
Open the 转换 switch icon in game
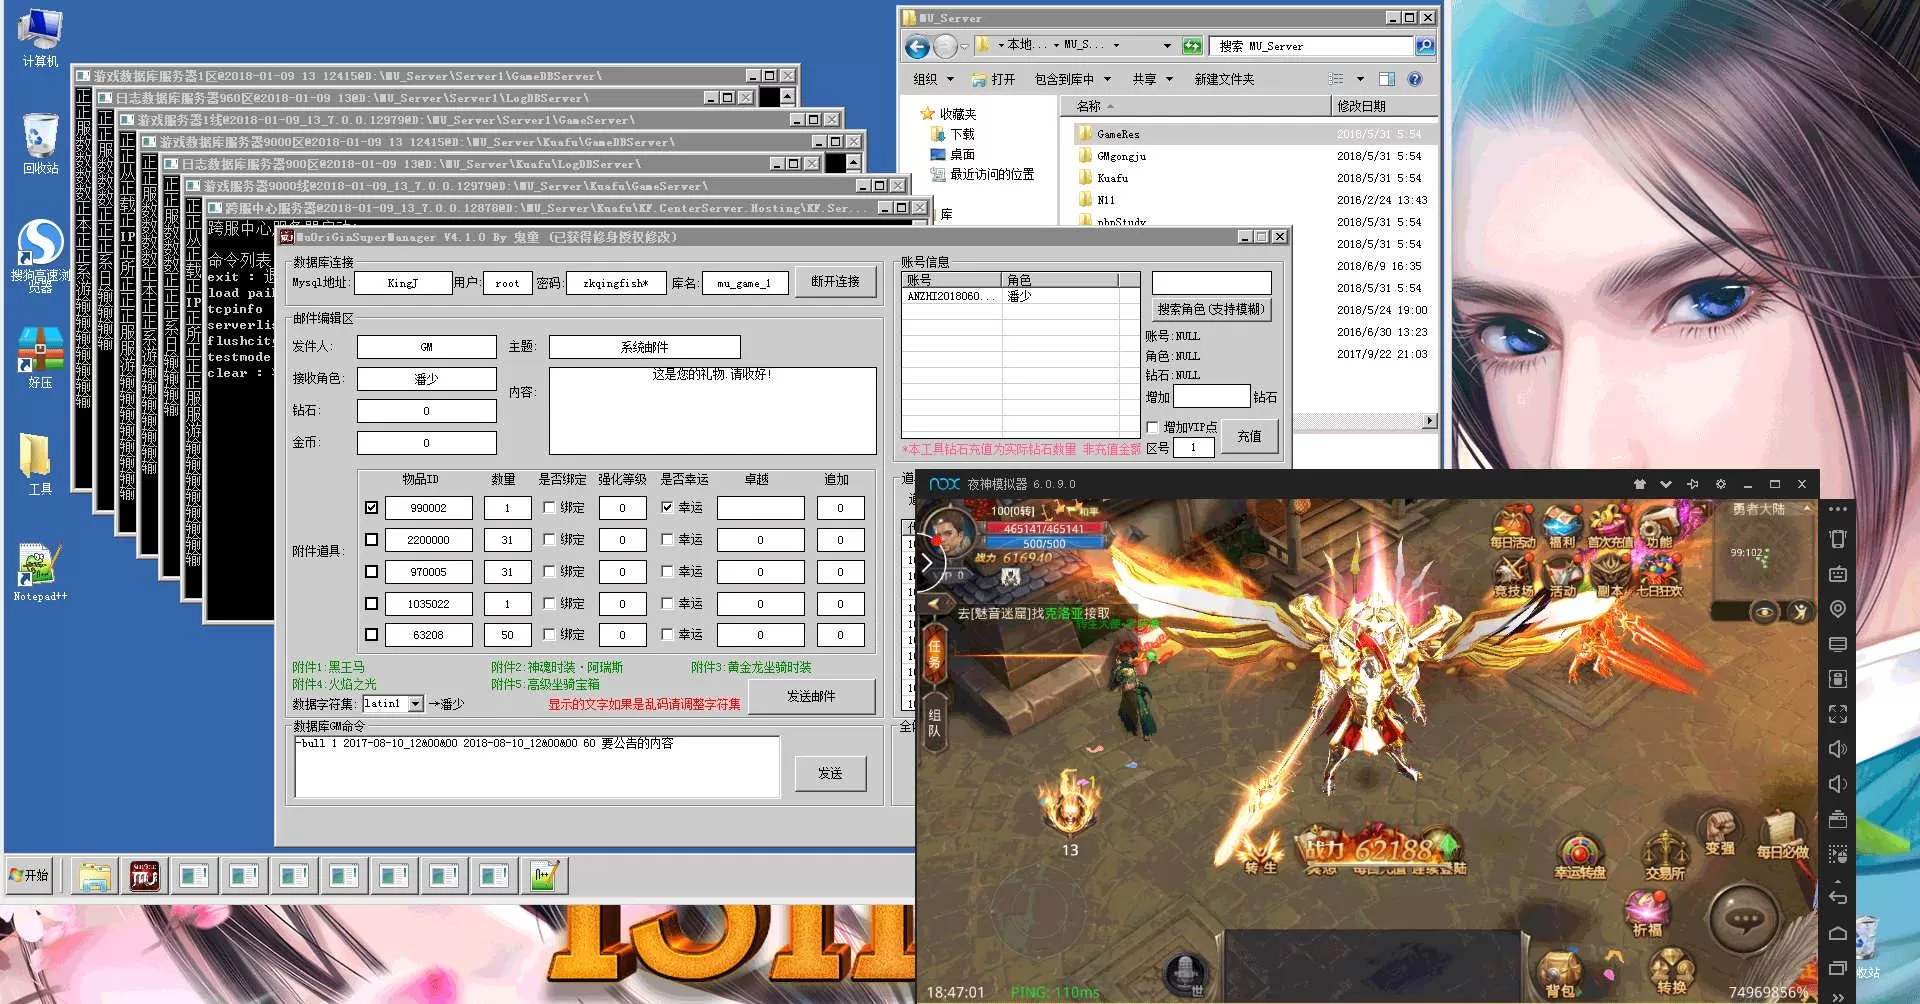1671,973
